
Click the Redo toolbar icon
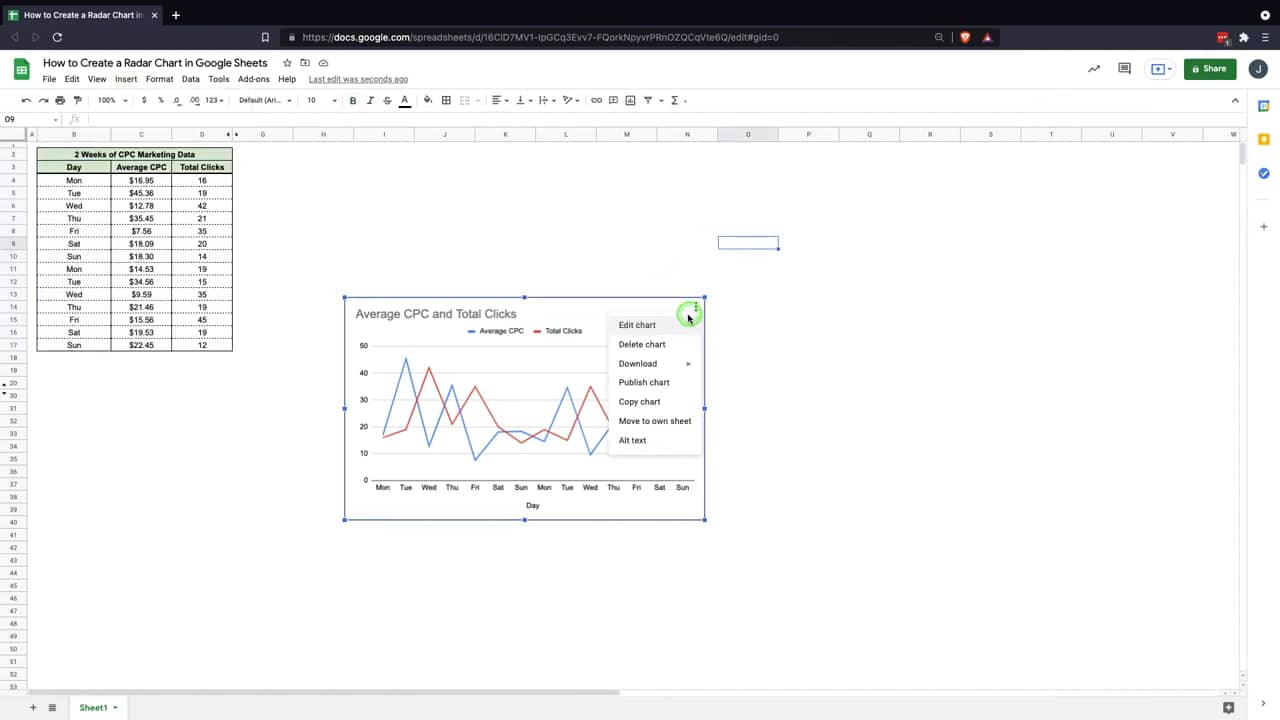tap(43, 100)
